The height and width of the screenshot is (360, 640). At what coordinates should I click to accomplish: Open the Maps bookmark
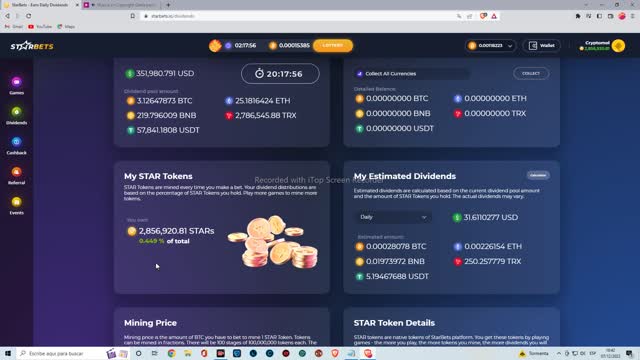[66, 27]
